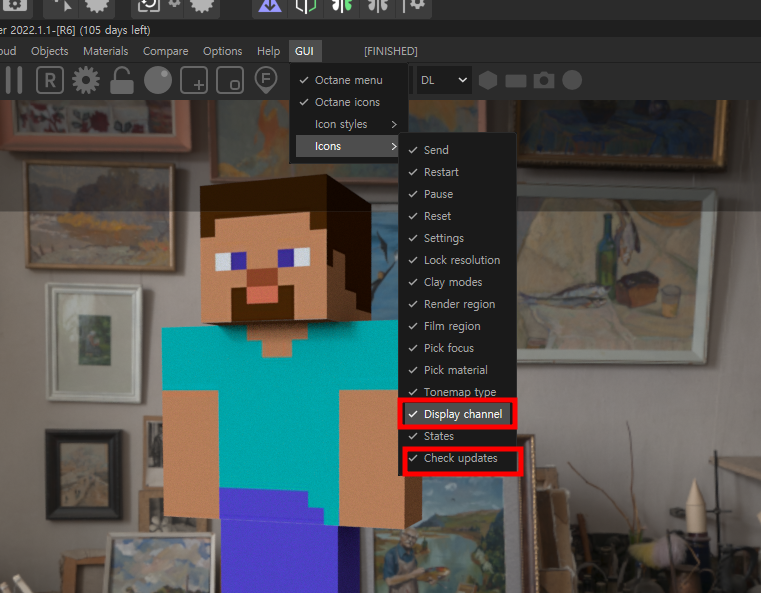Uncheck the Pause icon entry
This screenshot has width=761, height=593.
(457, 194)
